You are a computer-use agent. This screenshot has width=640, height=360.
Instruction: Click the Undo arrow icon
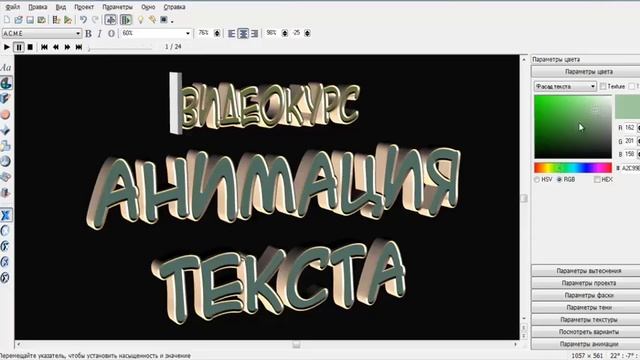tap(83, 20)
